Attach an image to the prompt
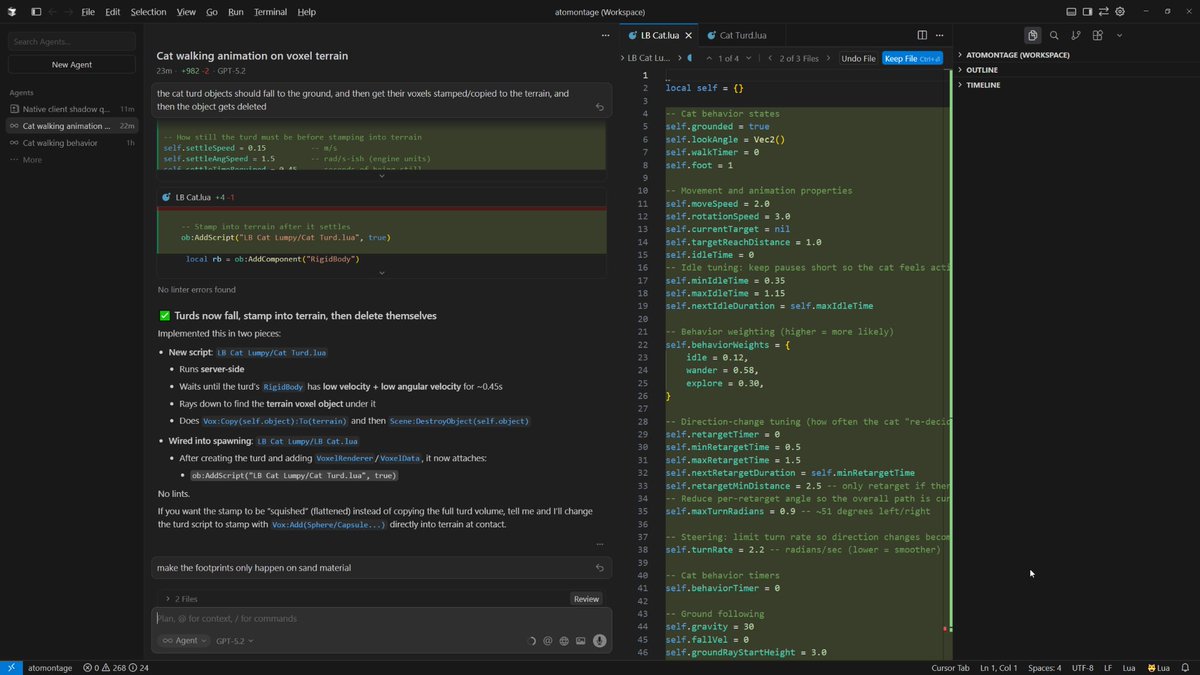 (x=581, y=641)
